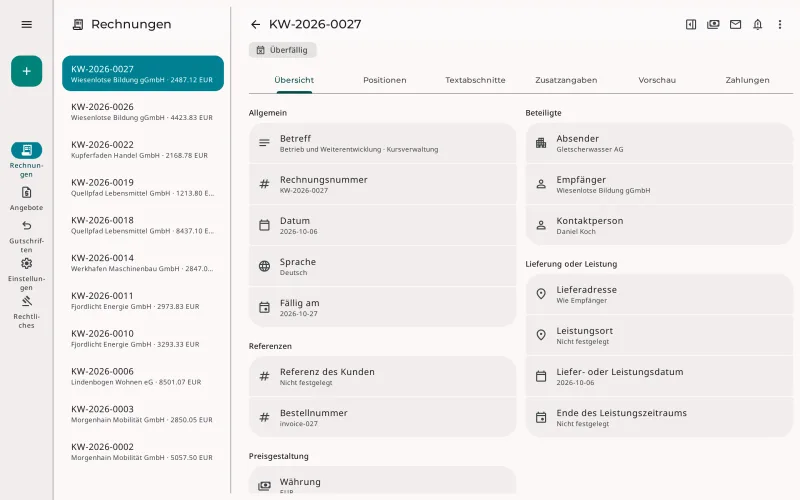Image resolution: width=800 pixels, height=500 pixels.
Task: Switch to the Vorschau tab
Action: coord(657,80)
